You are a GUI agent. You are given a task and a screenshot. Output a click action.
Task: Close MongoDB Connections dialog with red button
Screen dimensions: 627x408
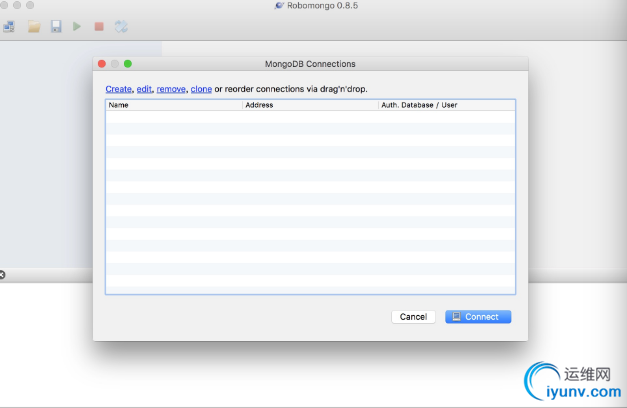(102, 64)
